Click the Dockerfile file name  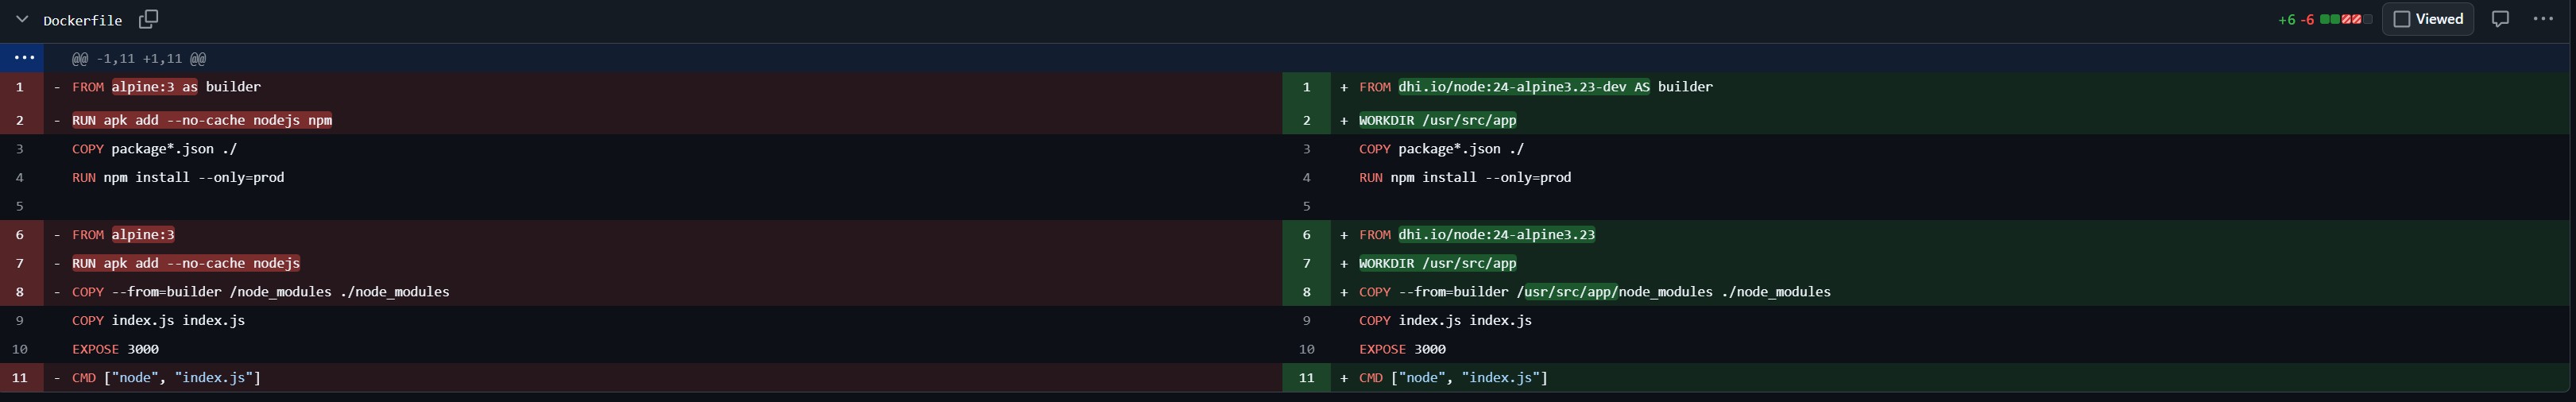click(82, 20)
